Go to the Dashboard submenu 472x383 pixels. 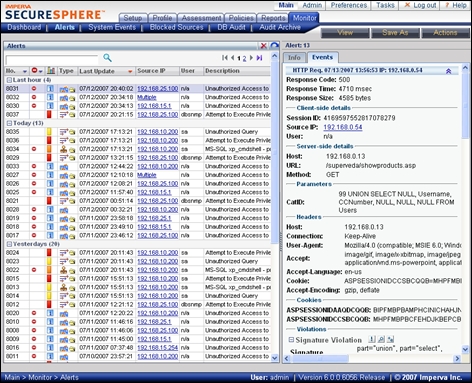24,27
